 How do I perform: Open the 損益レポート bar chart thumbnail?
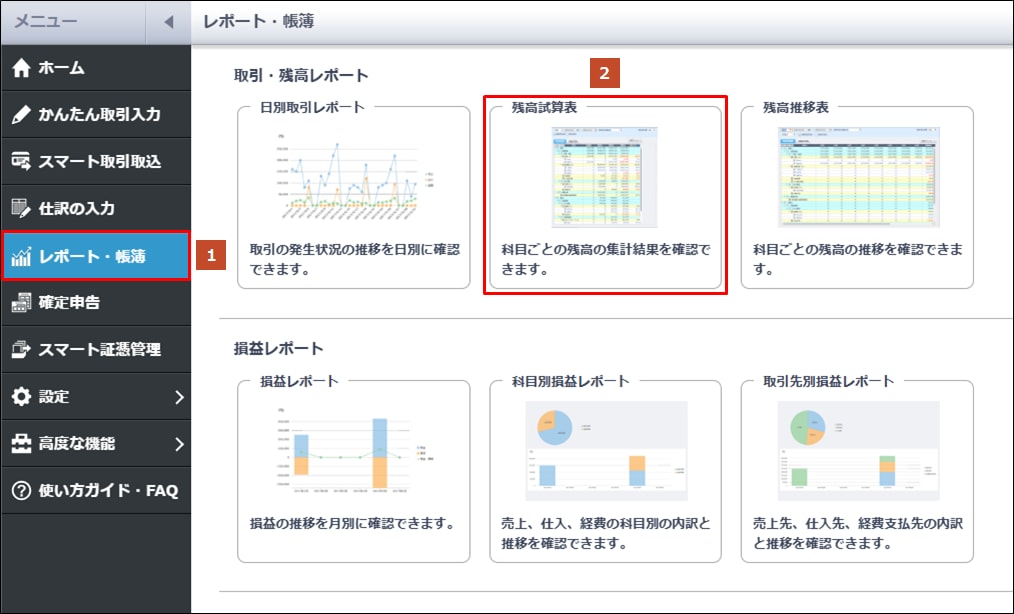[354, 451]
